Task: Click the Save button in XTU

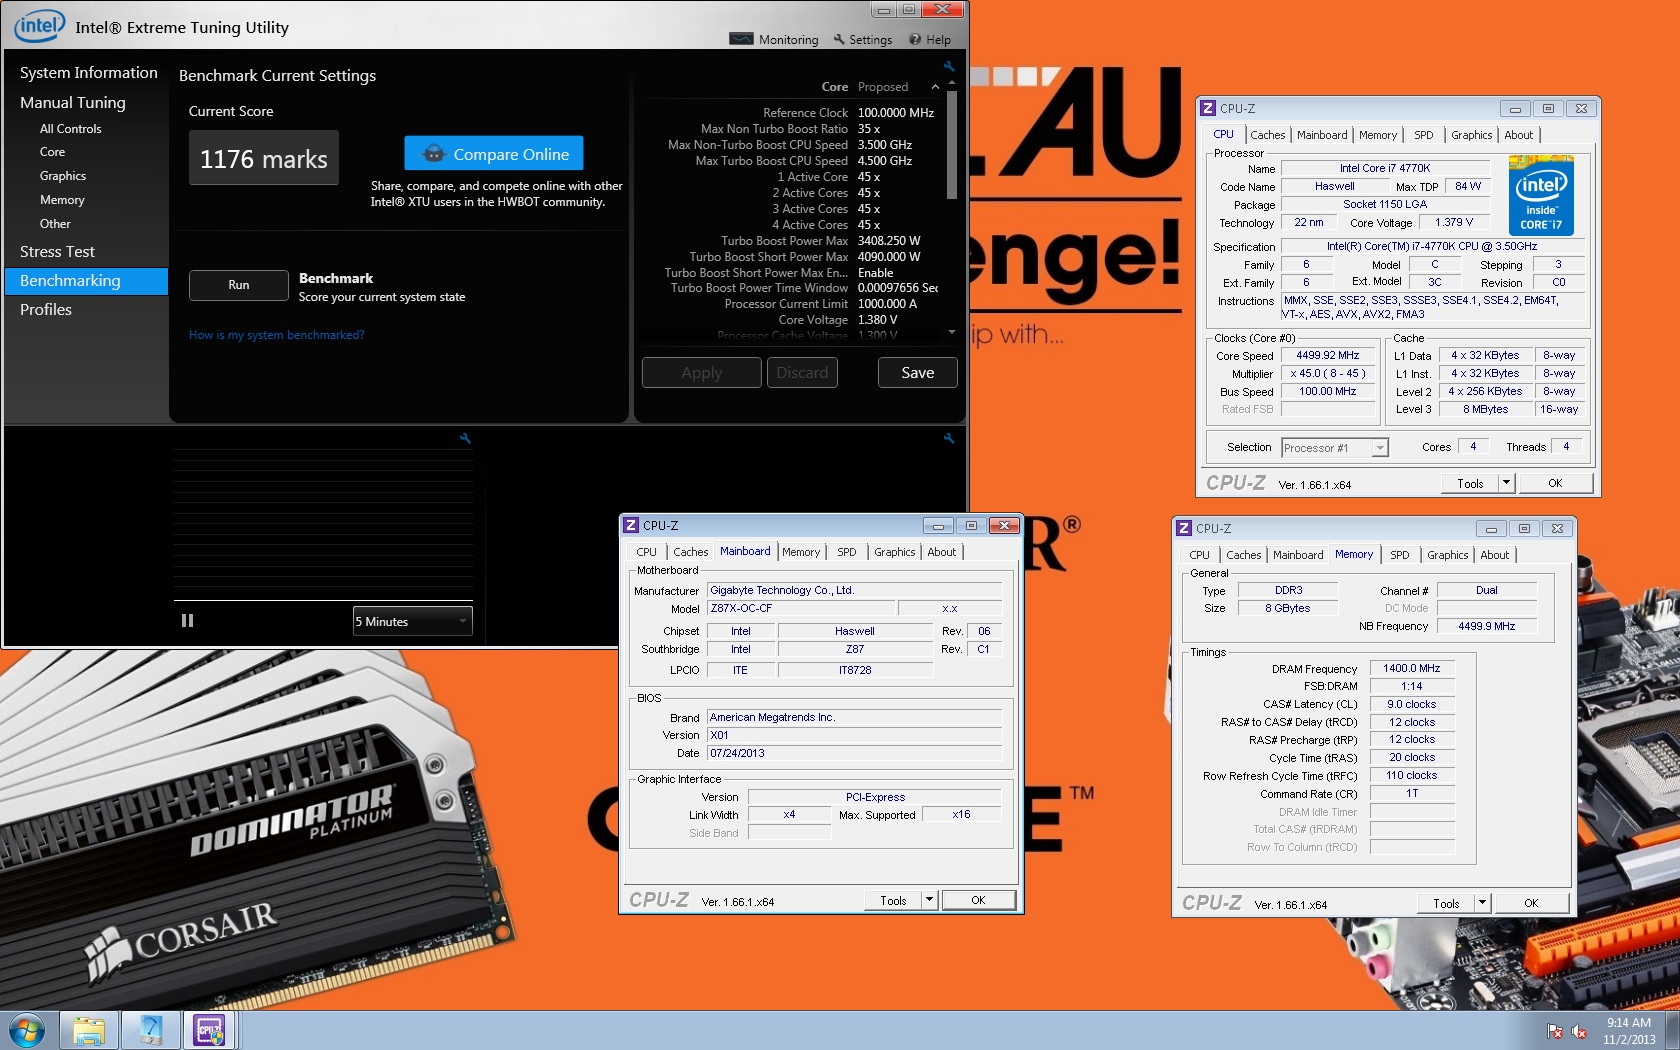Action: click(917, 373)
